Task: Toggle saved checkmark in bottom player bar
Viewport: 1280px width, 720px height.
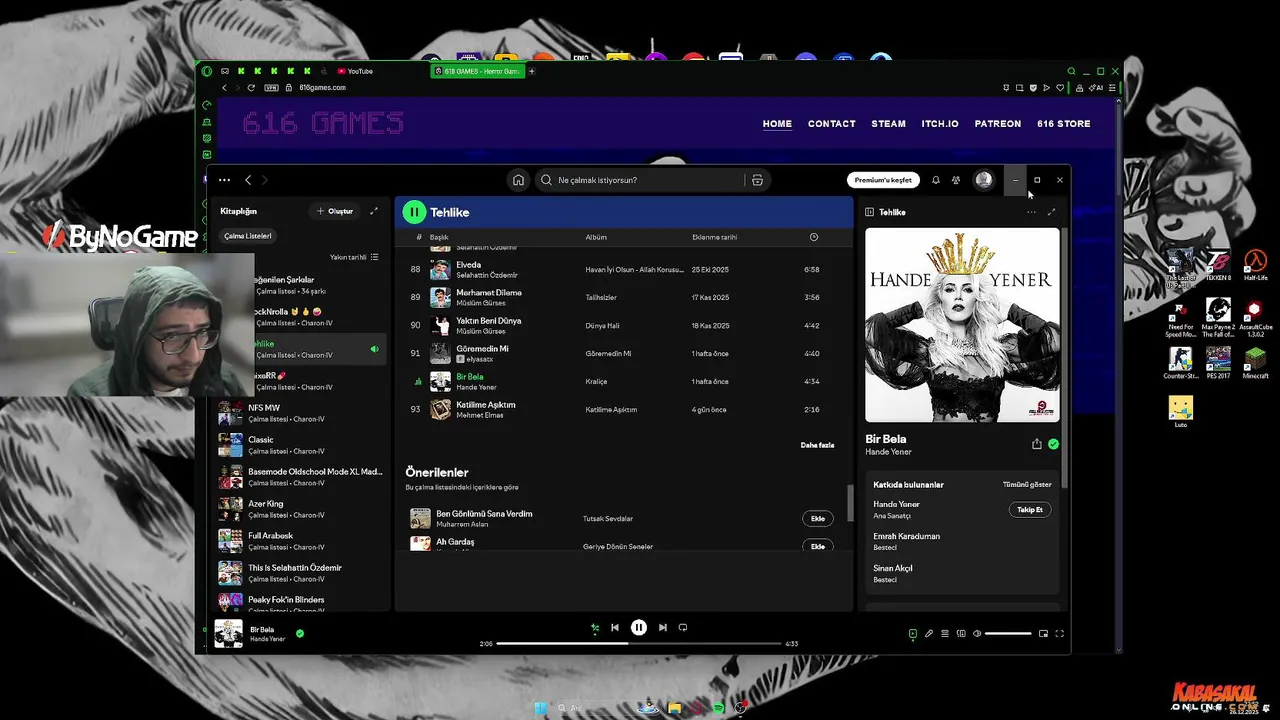Action: click(x=300, y=633)
